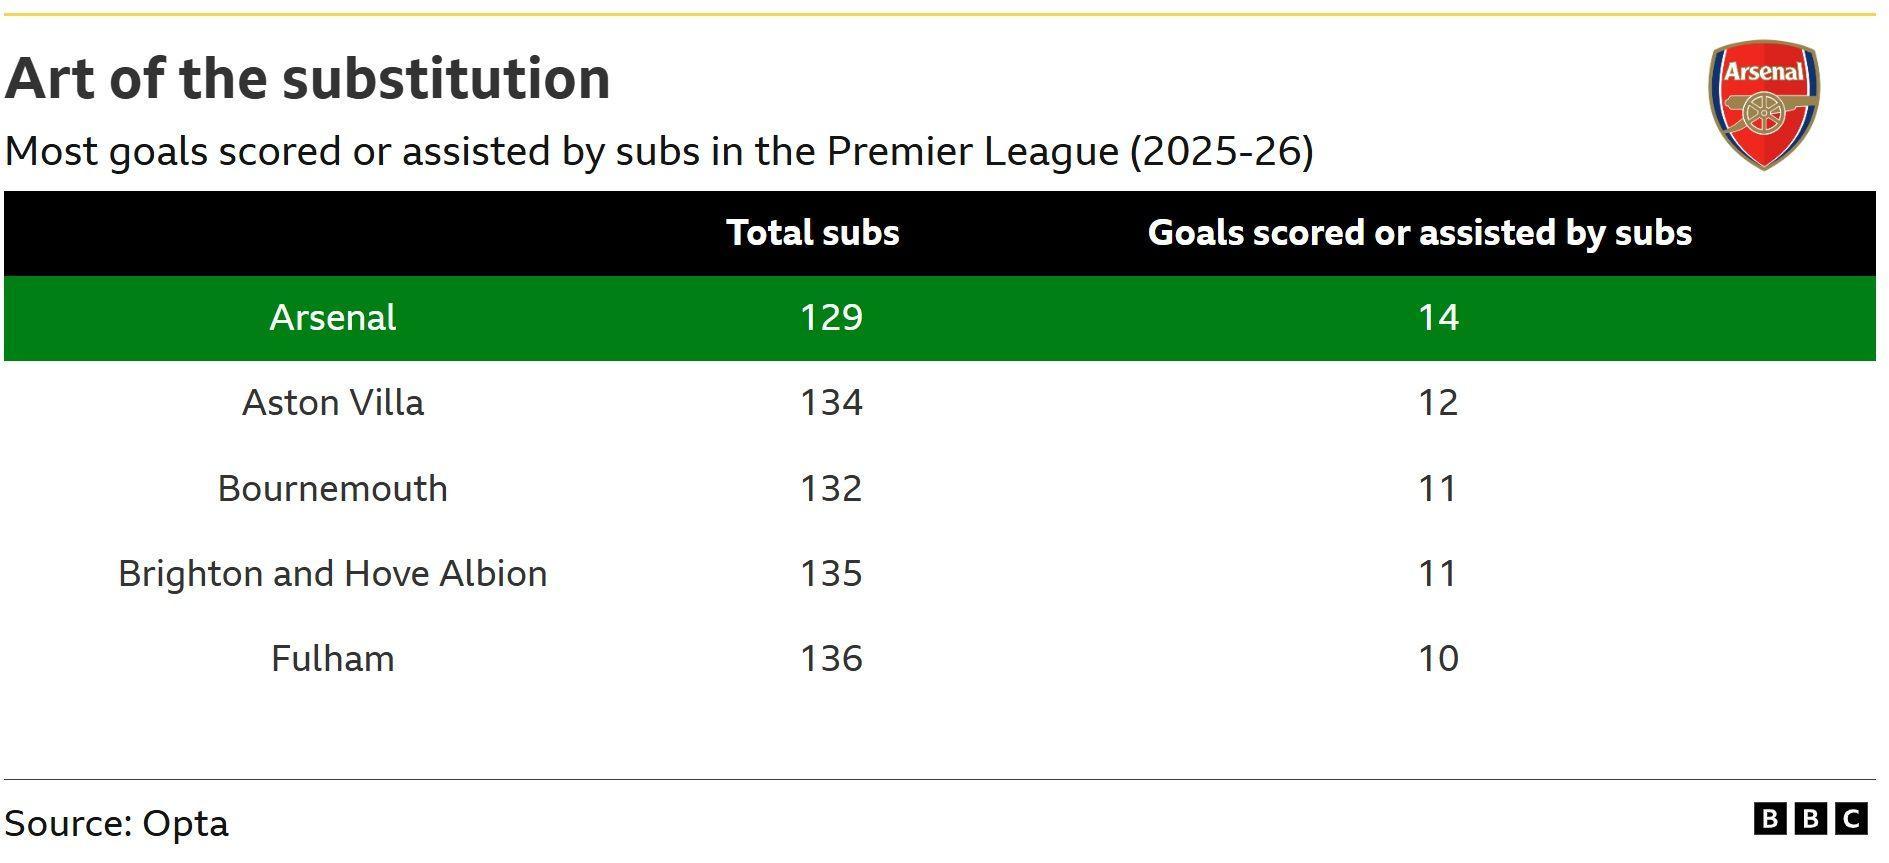
Task: Click Brighton's goals value 11
Action: click(1437, 574)
